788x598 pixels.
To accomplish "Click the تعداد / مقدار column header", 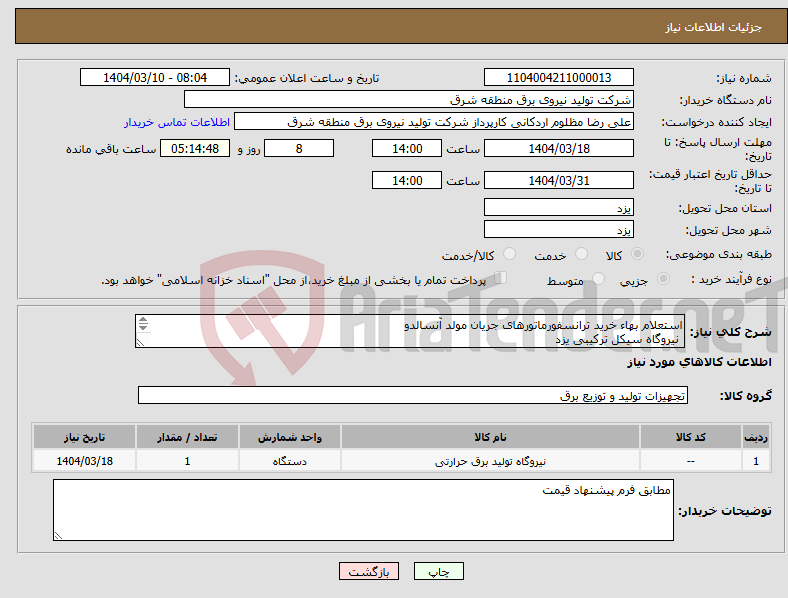I will pos(187,437).
